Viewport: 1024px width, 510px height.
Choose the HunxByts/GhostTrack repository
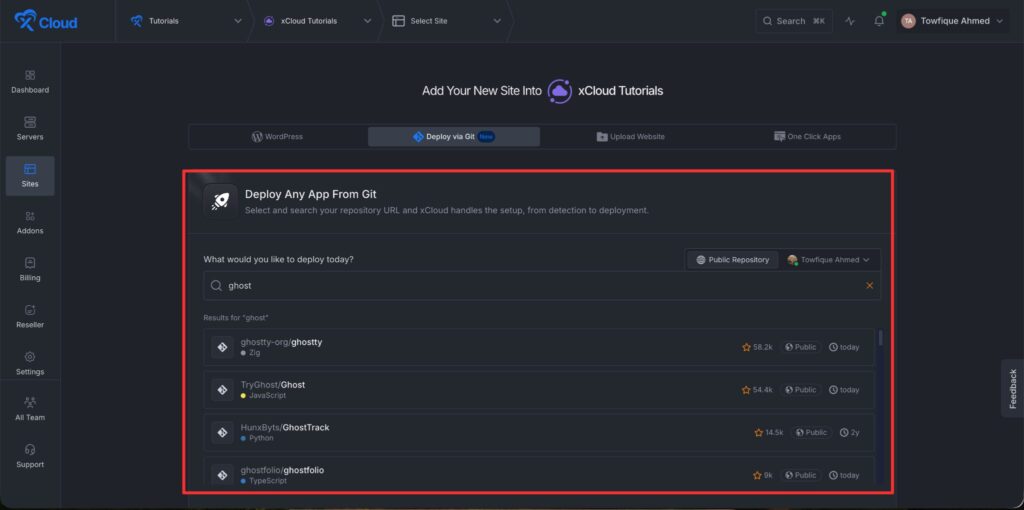point(539,432)
